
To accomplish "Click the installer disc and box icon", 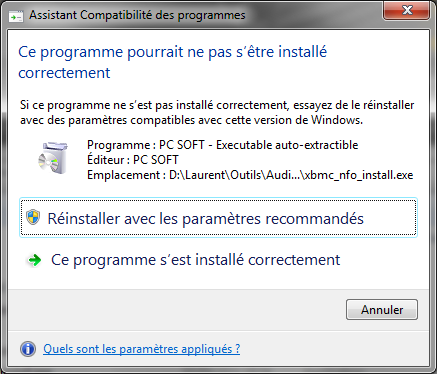I will pos(53,158).
